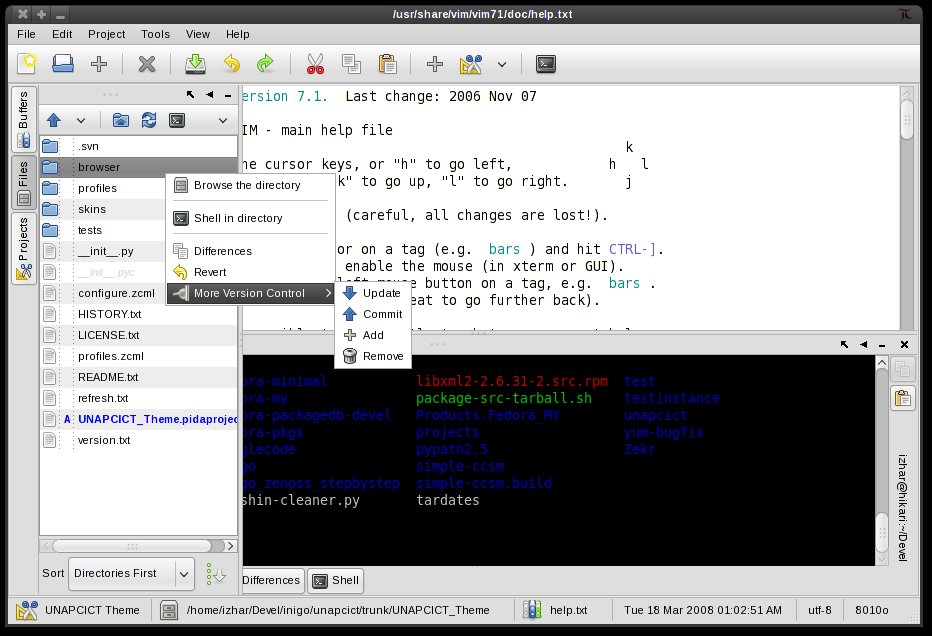Select the .svn folder row
932x636 pixels.
click(x=138, y=146)
